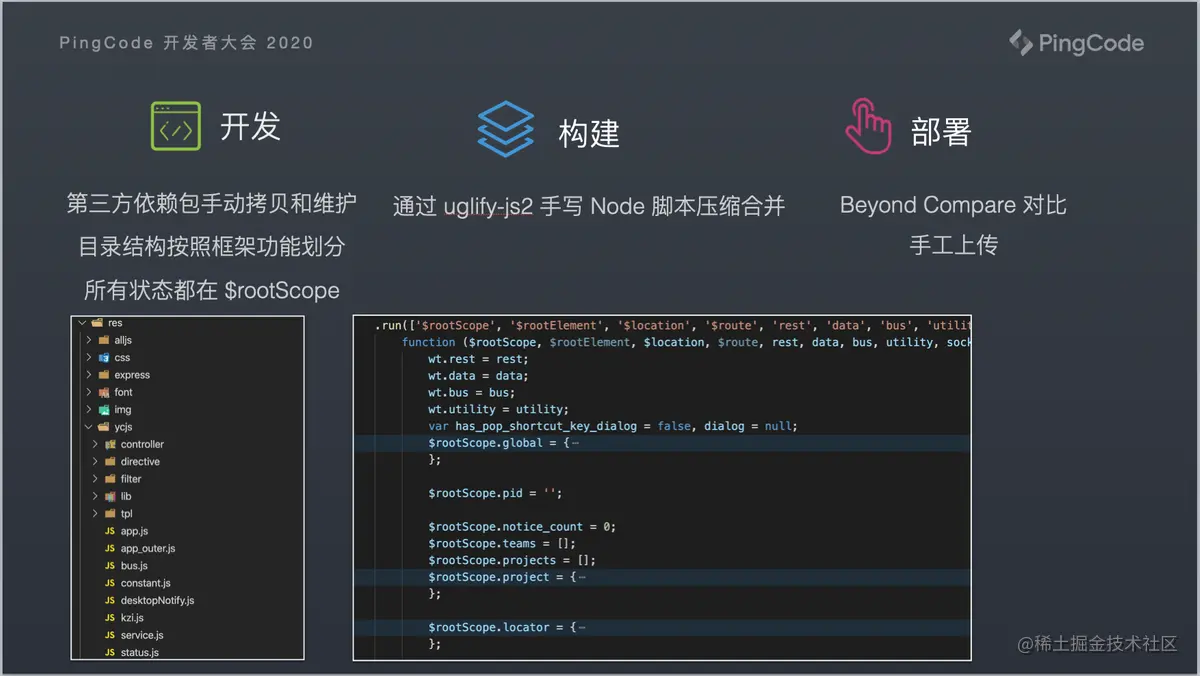Image resolution: width=1200 pixels, height=676 pixels.
Task: Expand the alljs folder chevron
Action: pyautogui.click(x=89, y=340)
